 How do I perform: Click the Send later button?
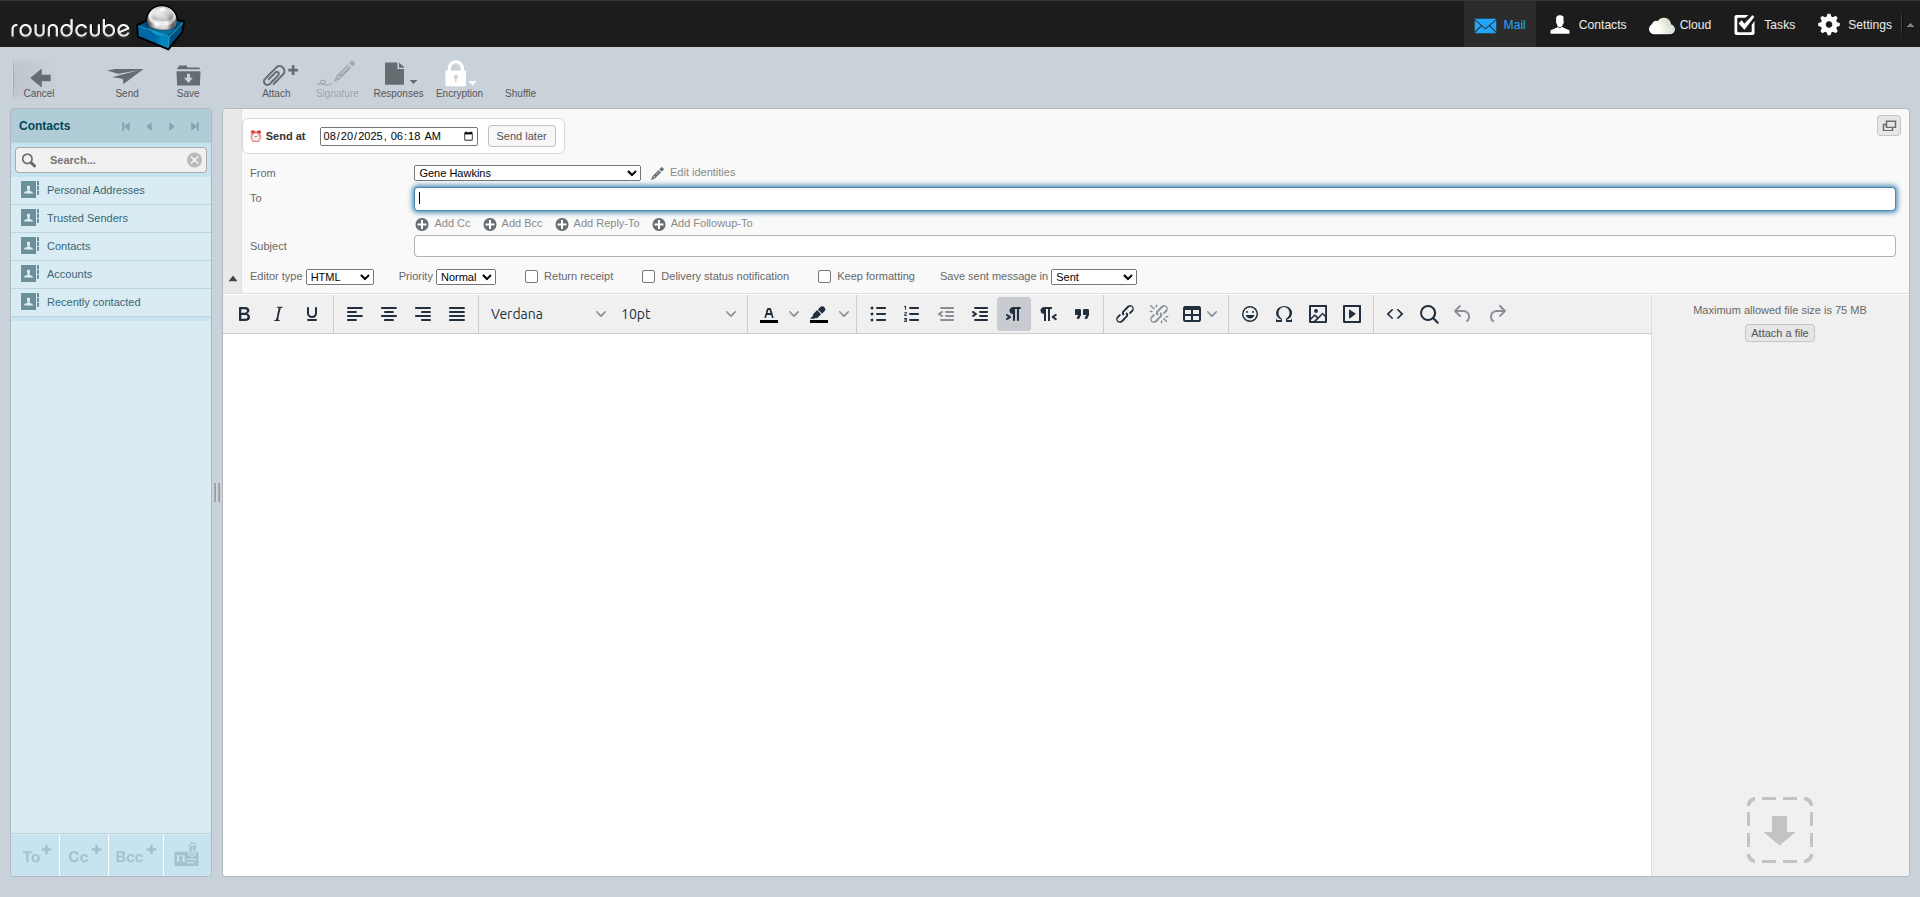(x=521, y=136)
